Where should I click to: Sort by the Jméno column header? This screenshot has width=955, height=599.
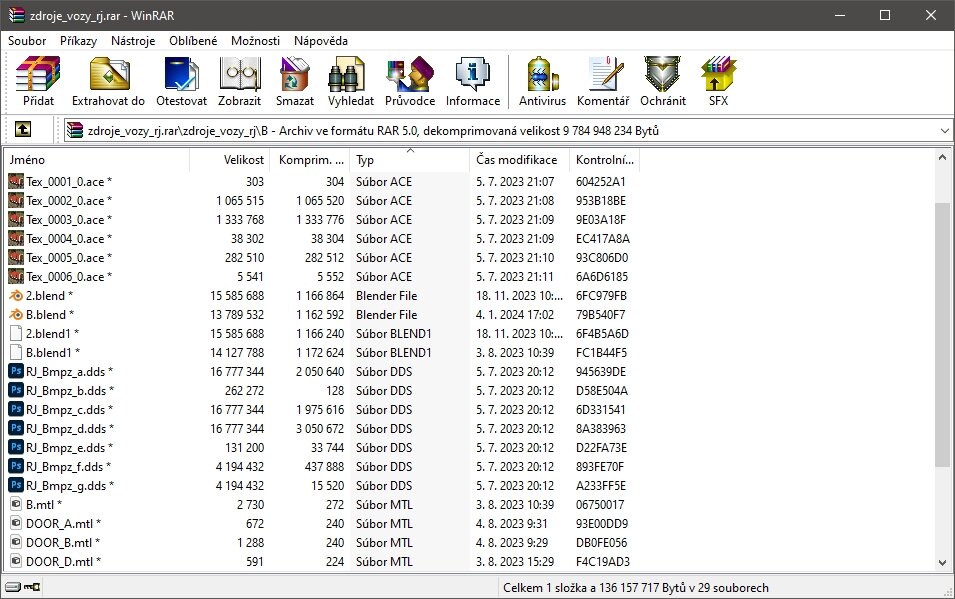97,160
